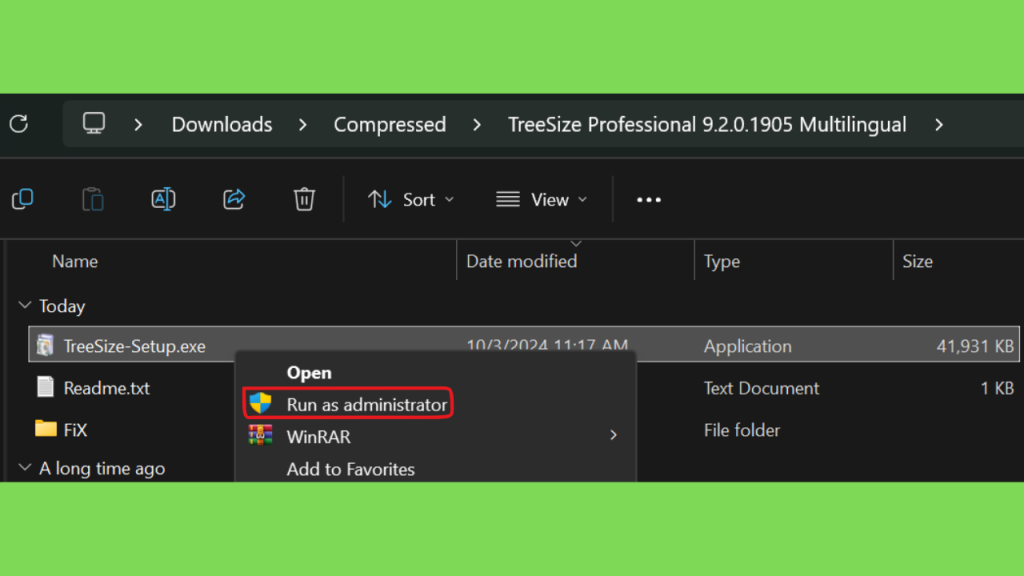Select the TreeSize-Setup.exe file name
1024x576 pixels.
135,346
